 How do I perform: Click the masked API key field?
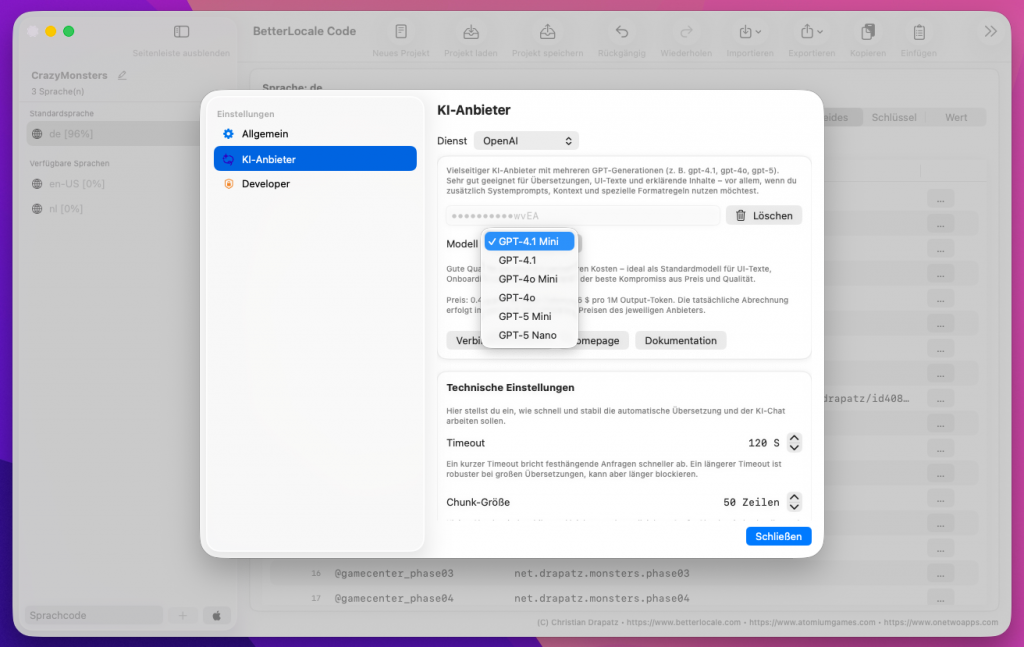[582, 215]
